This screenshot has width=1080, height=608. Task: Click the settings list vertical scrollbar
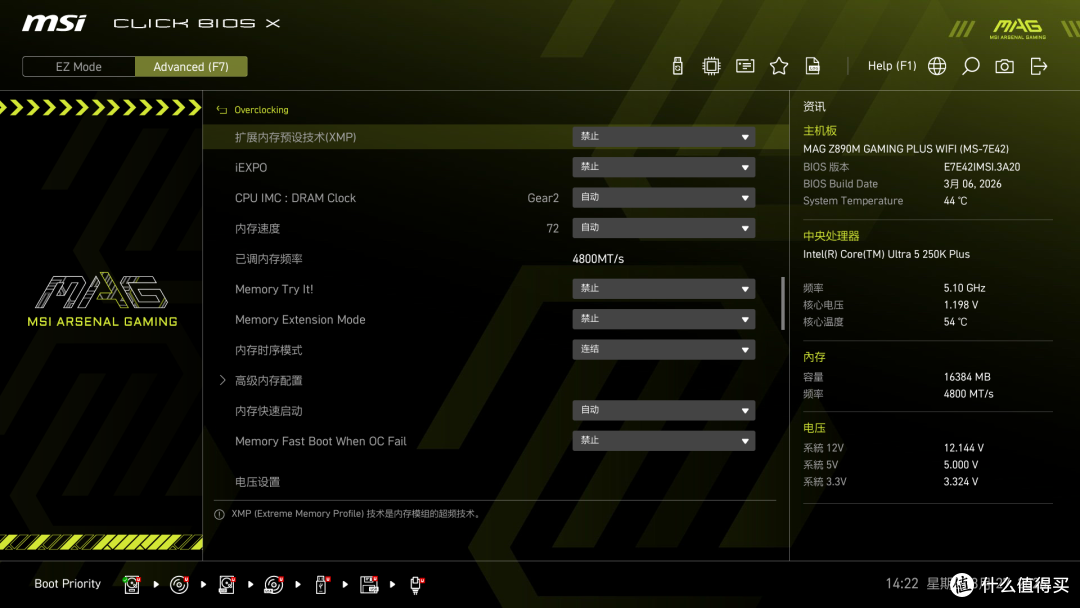782,304
